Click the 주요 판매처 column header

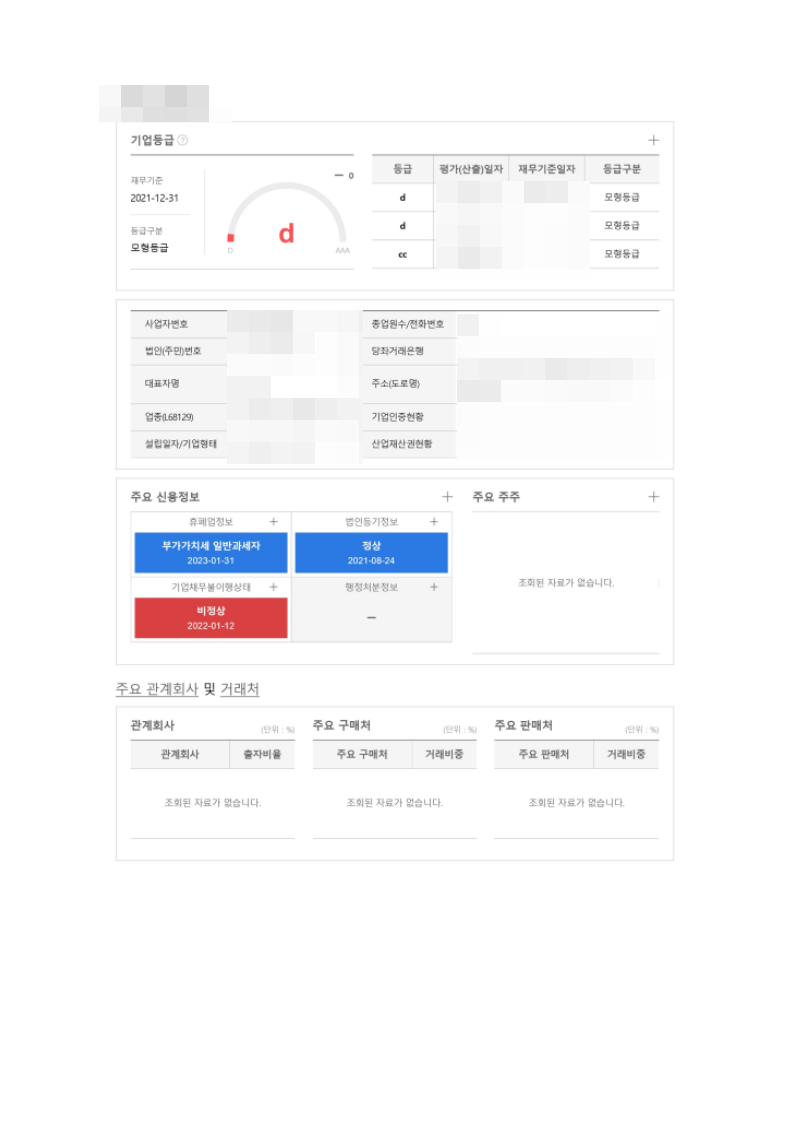(544, 754)
